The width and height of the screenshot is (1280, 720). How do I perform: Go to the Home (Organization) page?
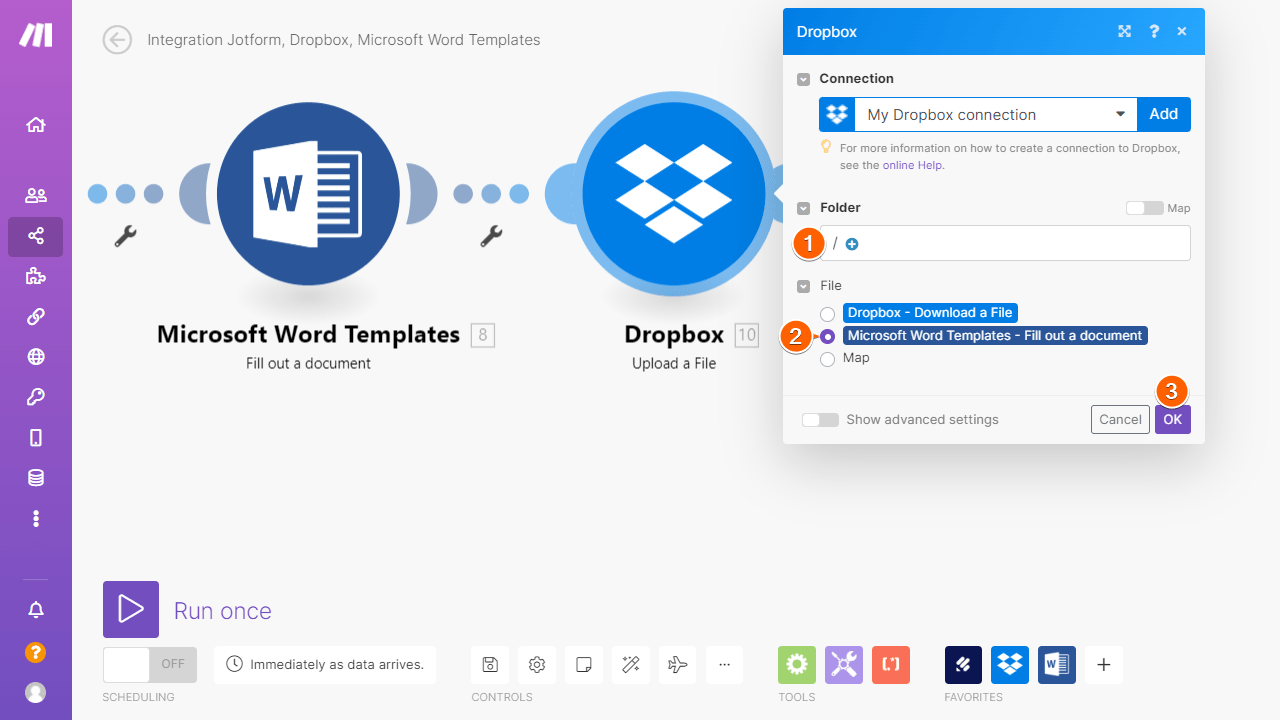click(36, 125)
